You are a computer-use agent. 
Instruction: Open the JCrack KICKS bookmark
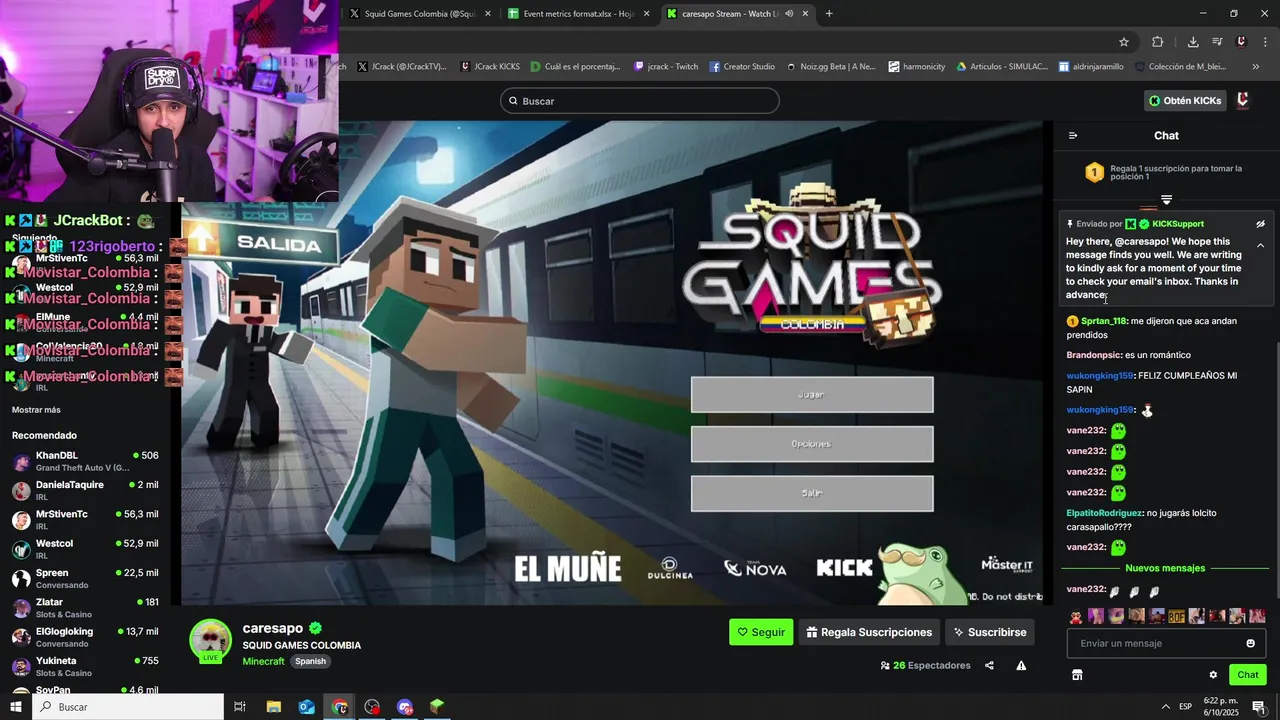490,67
